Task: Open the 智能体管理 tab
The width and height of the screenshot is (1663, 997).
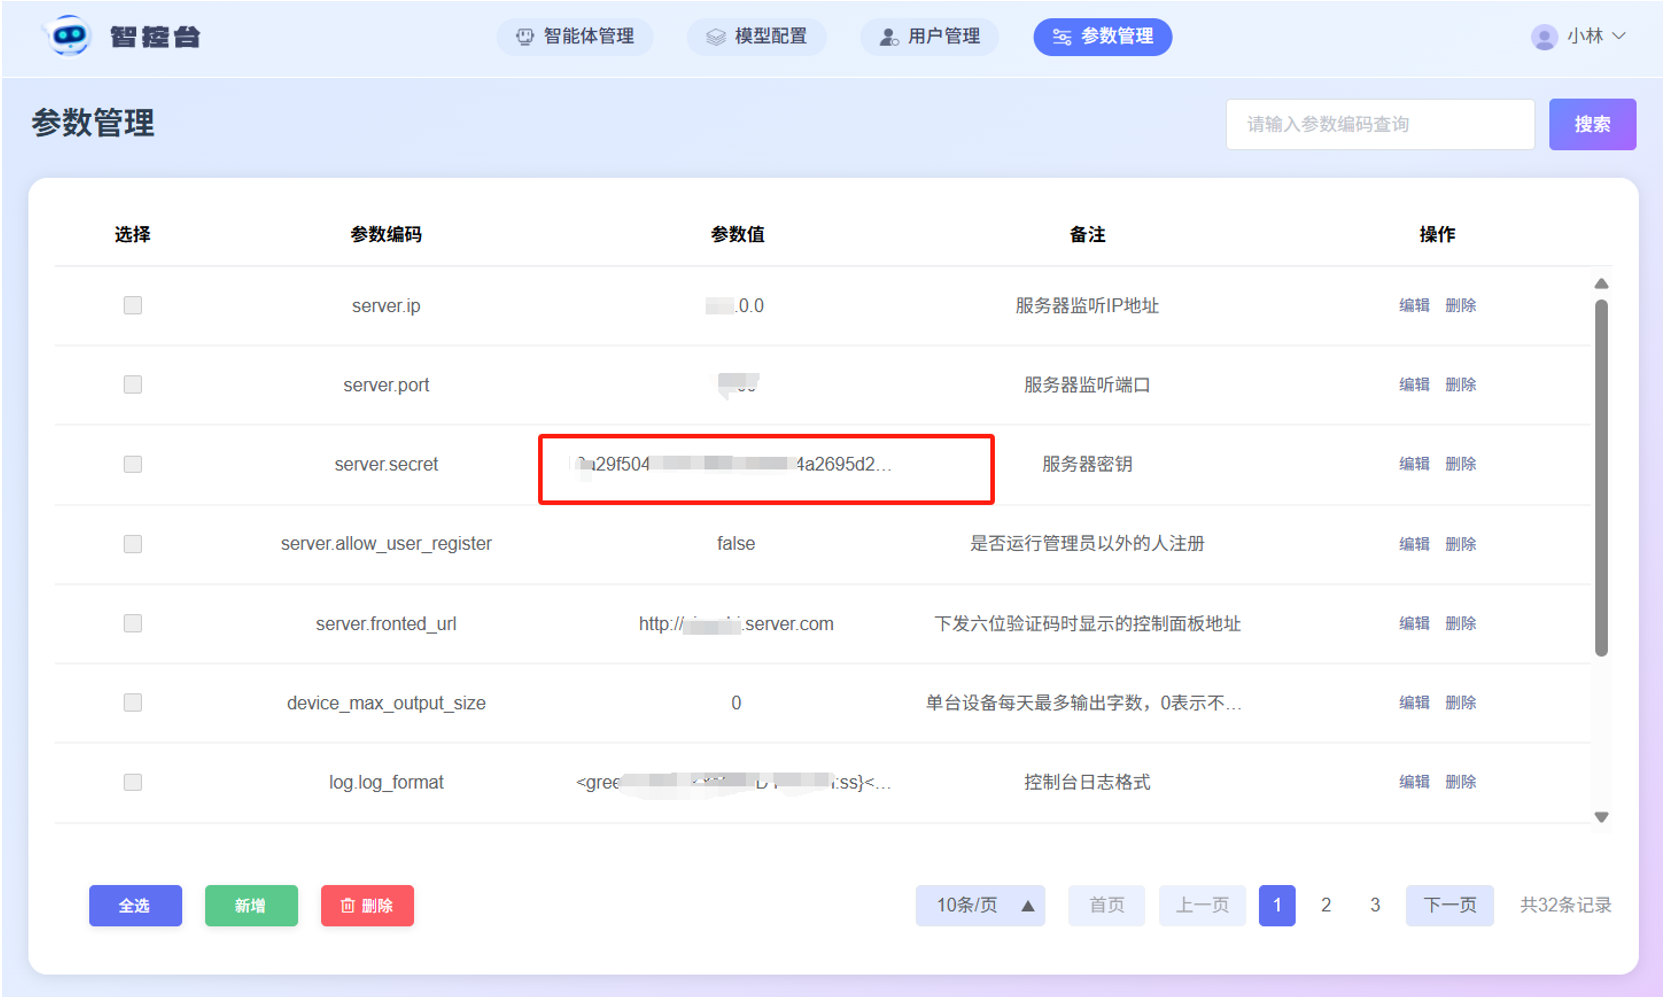Action: pos(575,37)
